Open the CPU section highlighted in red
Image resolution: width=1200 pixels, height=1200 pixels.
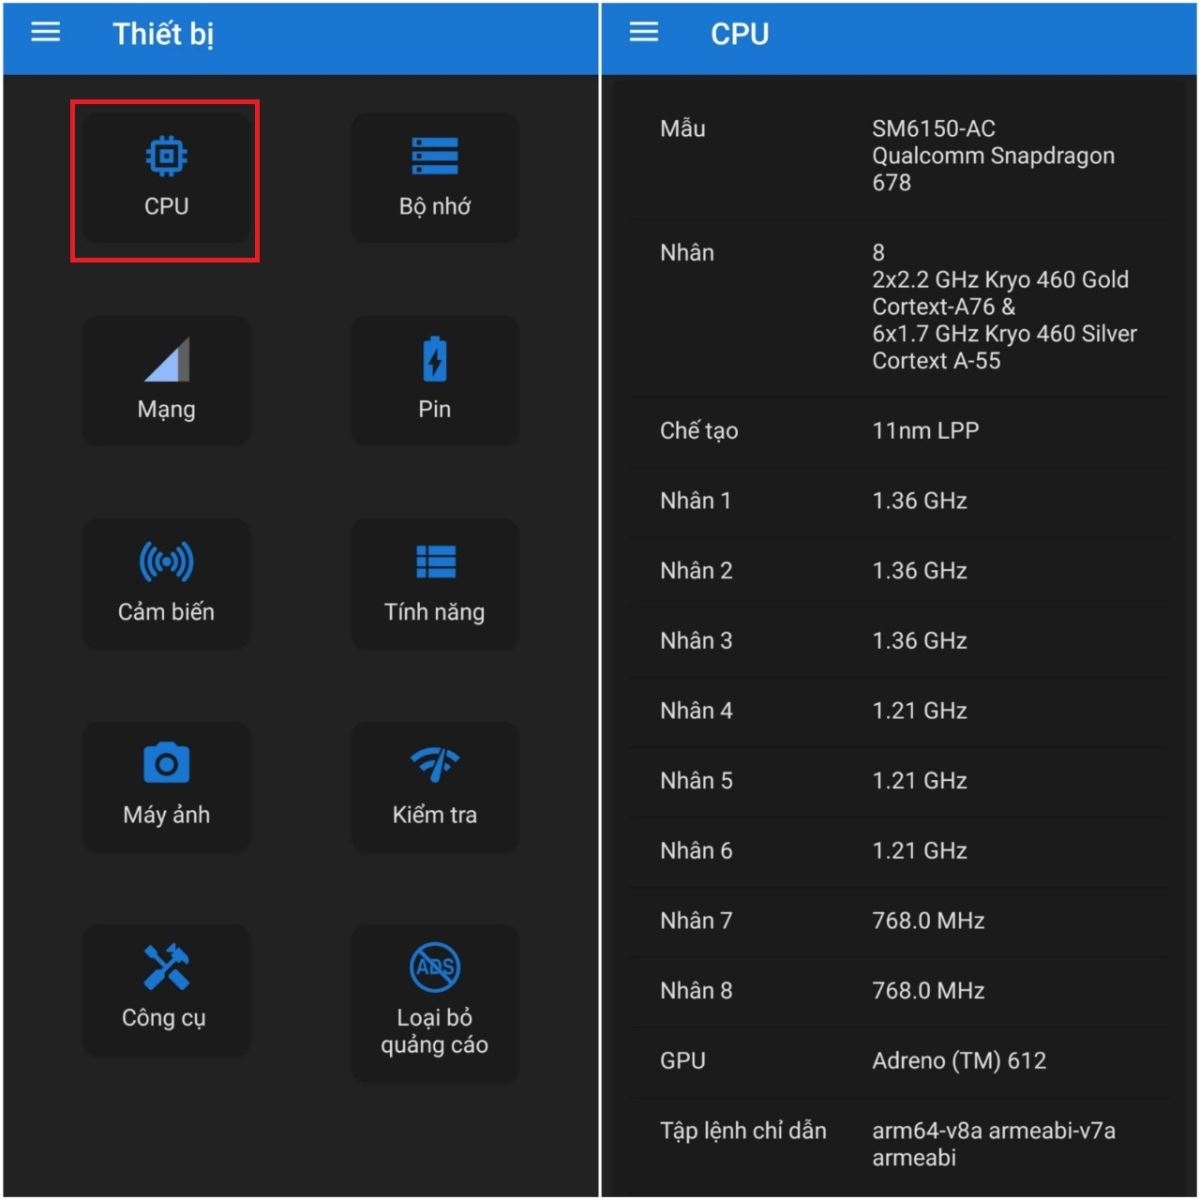166,178
